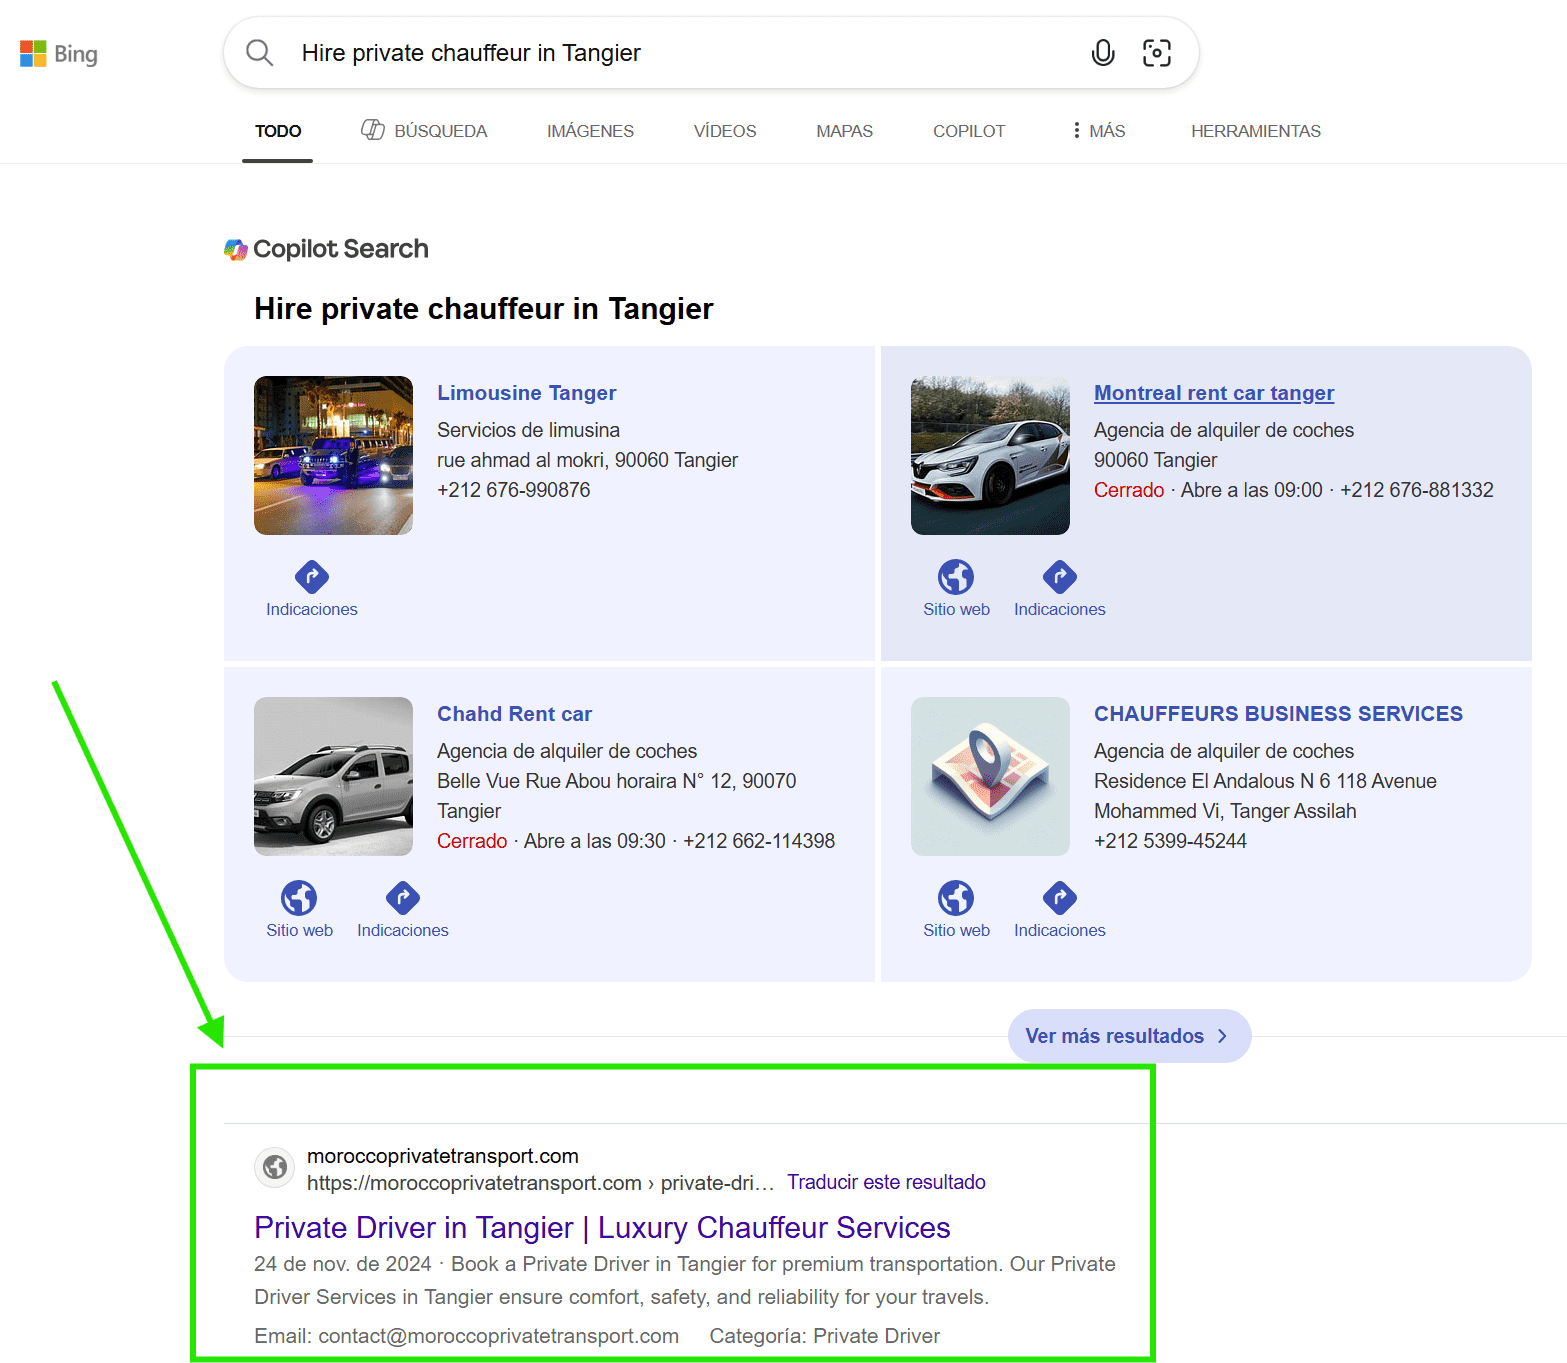Open directions icon for Limousine Tanger

point(311,577)
